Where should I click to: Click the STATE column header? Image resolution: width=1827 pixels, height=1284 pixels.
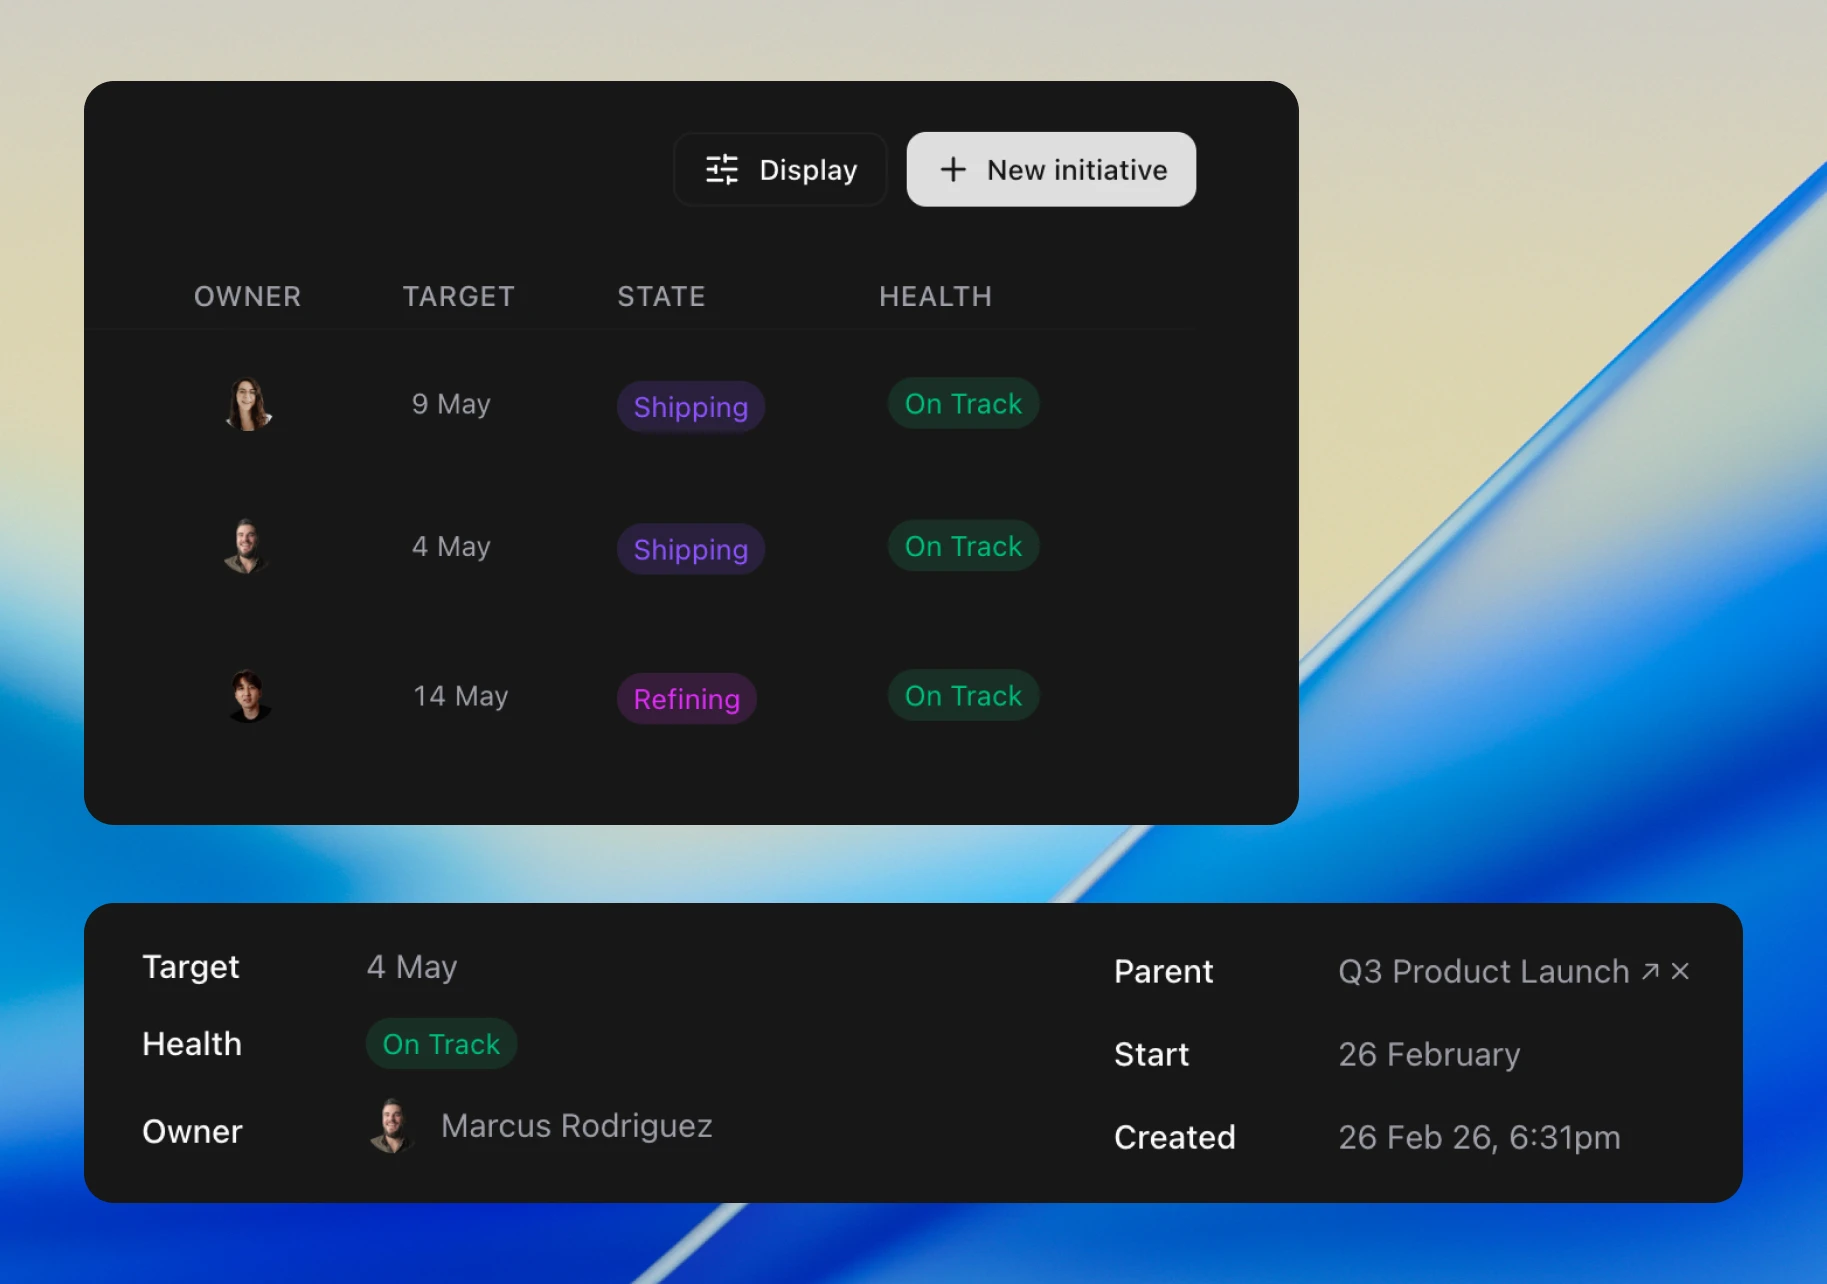pyautogui.click(x=661, y=297)
